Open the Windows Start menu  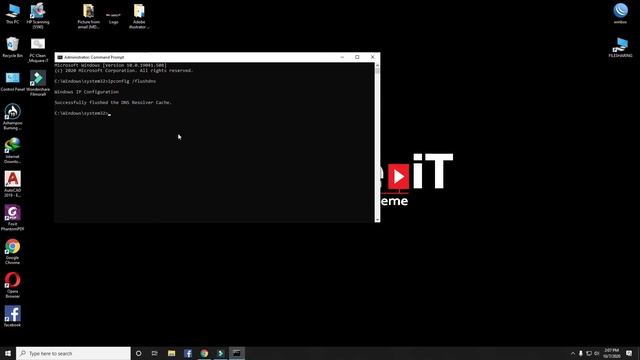click(x=8, y=353)
